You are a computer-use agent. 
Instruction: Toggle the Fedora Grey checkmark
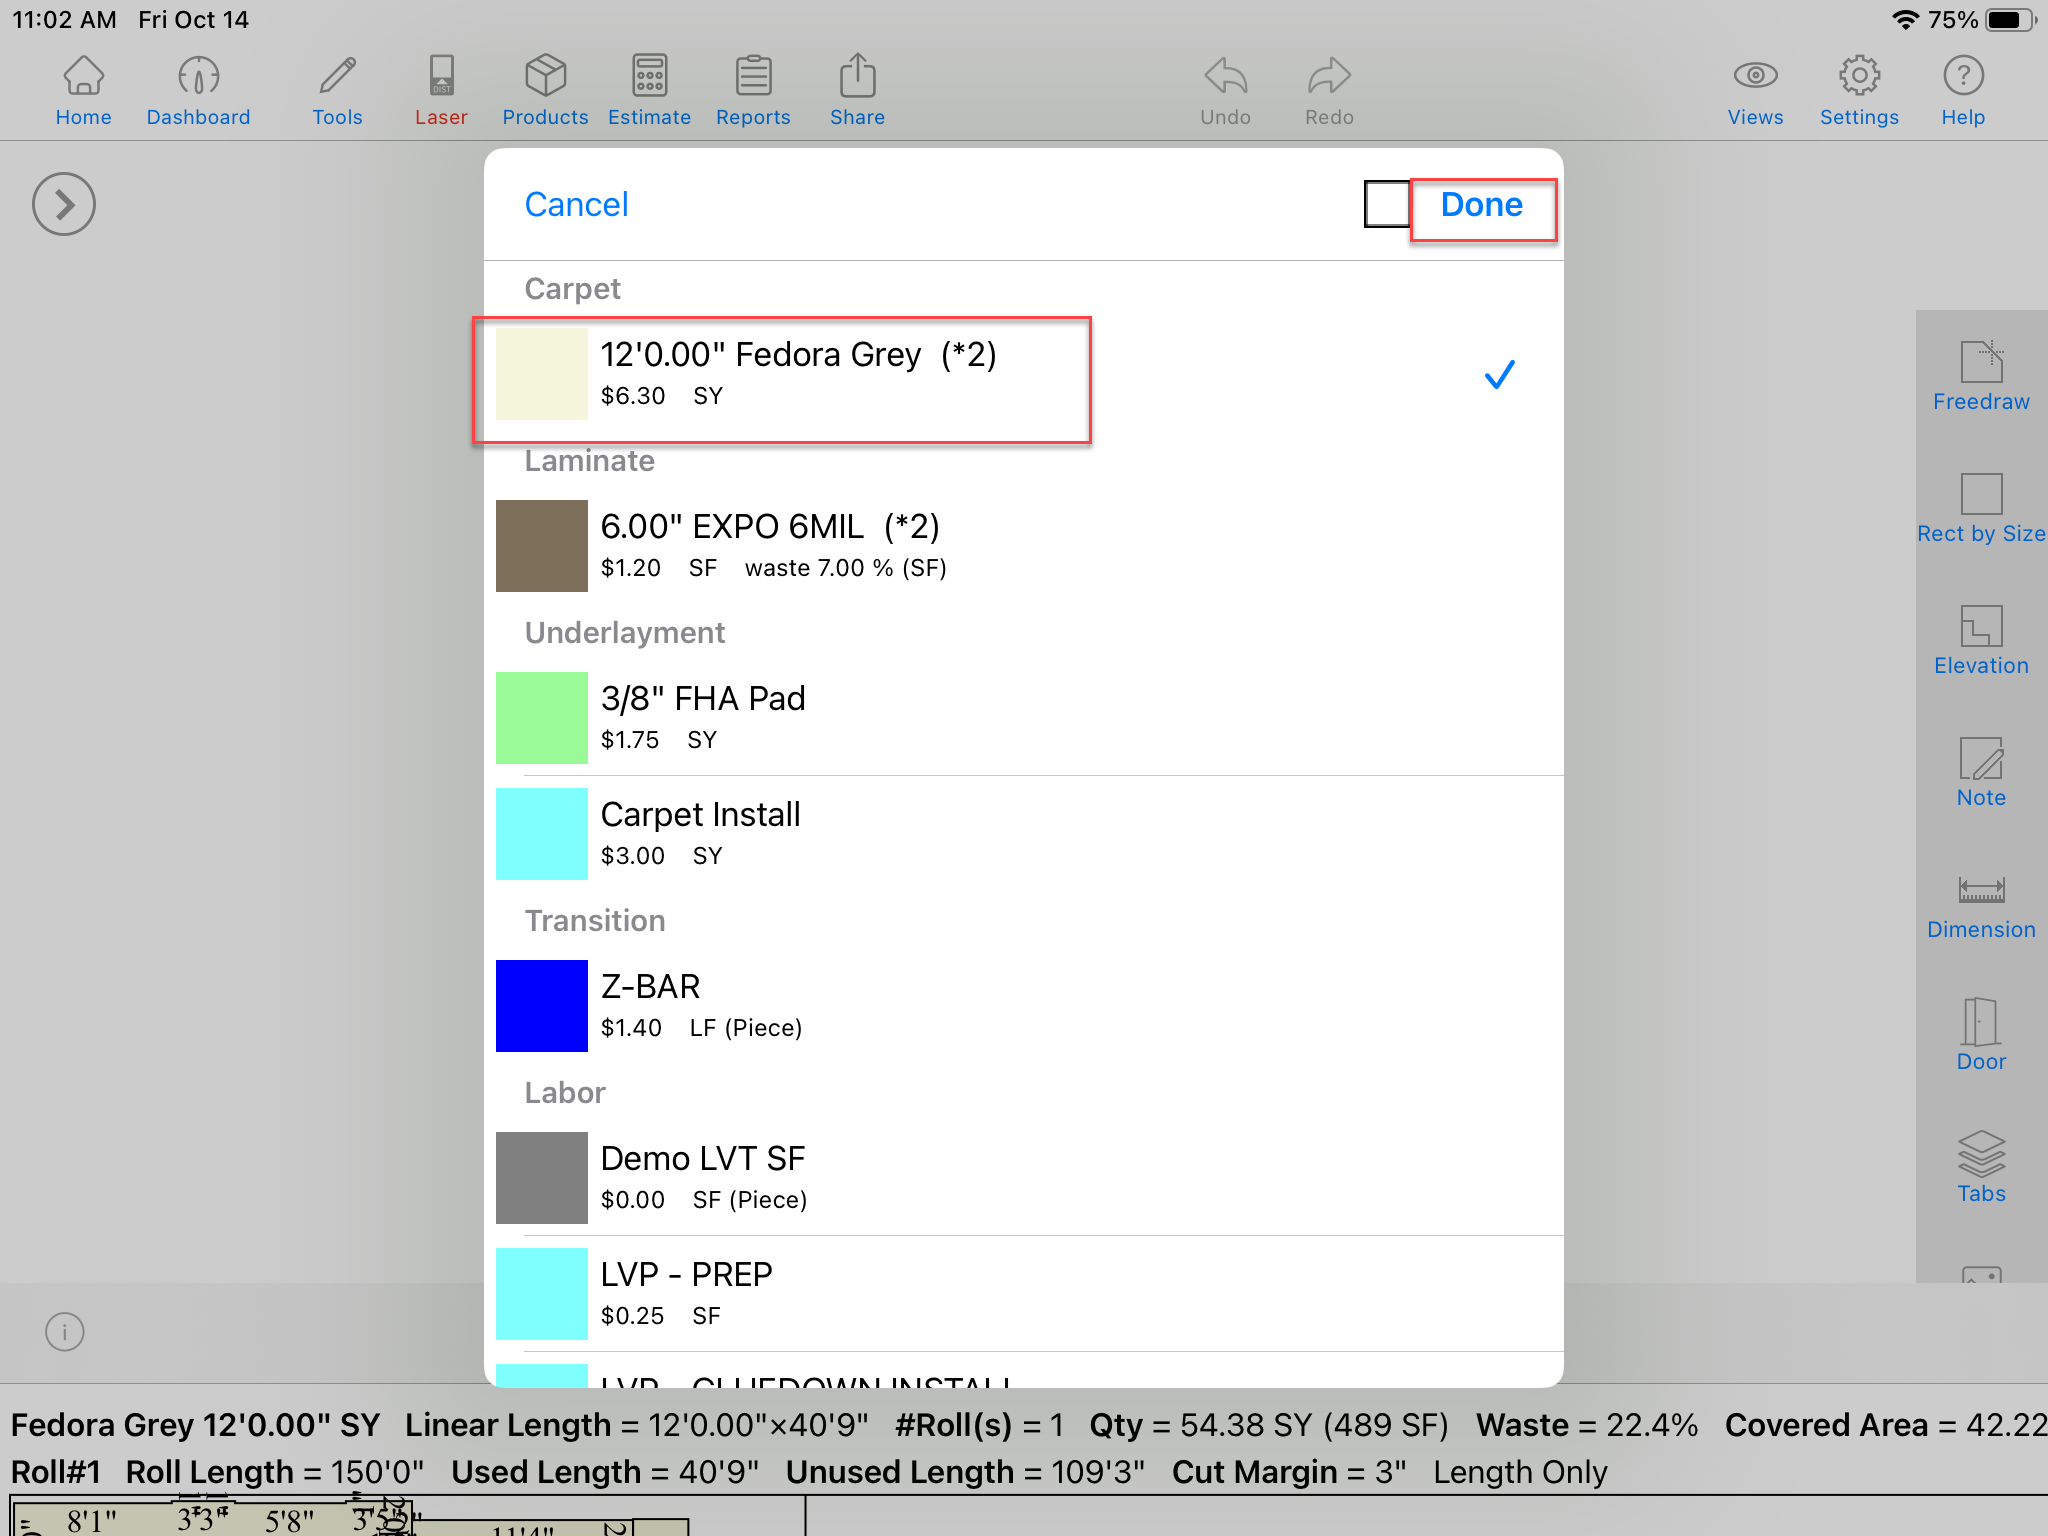[1499, 375]
